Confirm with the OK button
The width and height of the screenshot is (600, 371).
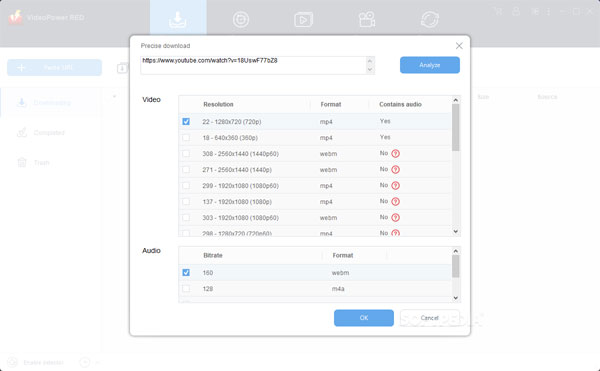click(x=364, y=318)
